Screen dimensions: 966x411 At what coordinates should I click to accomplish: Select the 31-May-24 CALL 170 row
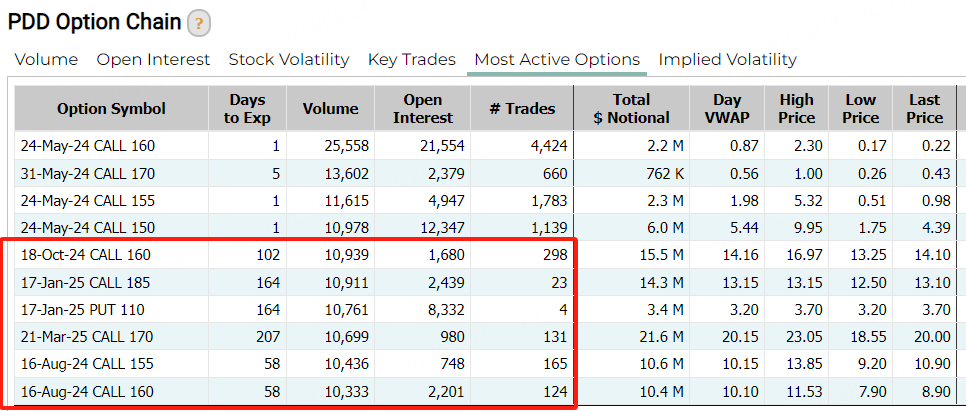click(x=485, y=174)
